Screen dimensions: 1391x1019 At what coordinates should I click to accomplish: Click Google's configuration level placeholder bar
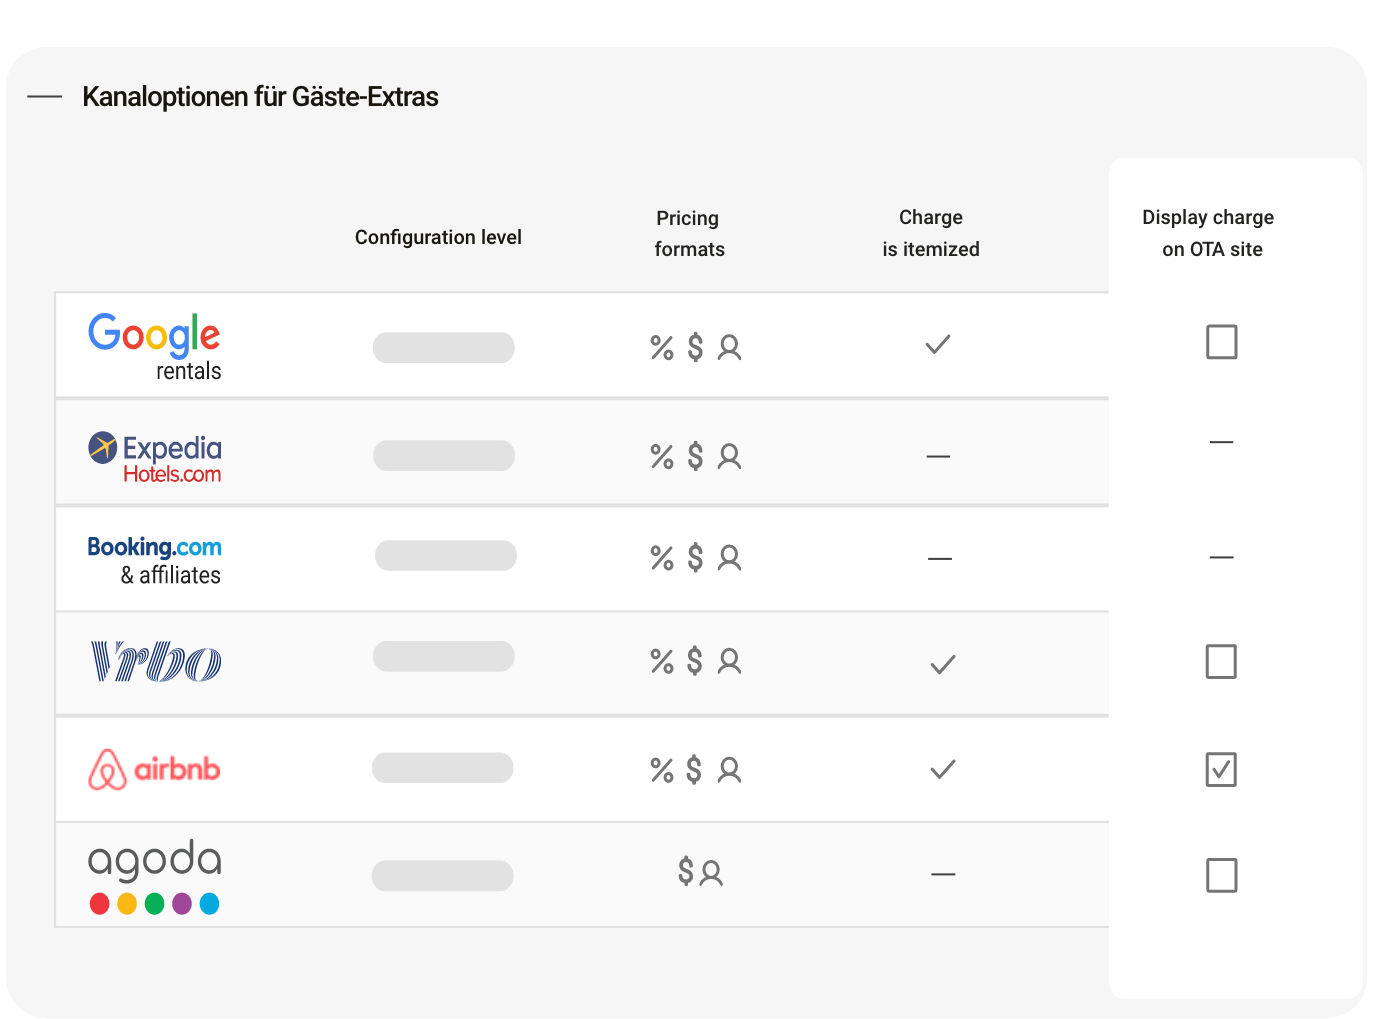pos(444,348)
